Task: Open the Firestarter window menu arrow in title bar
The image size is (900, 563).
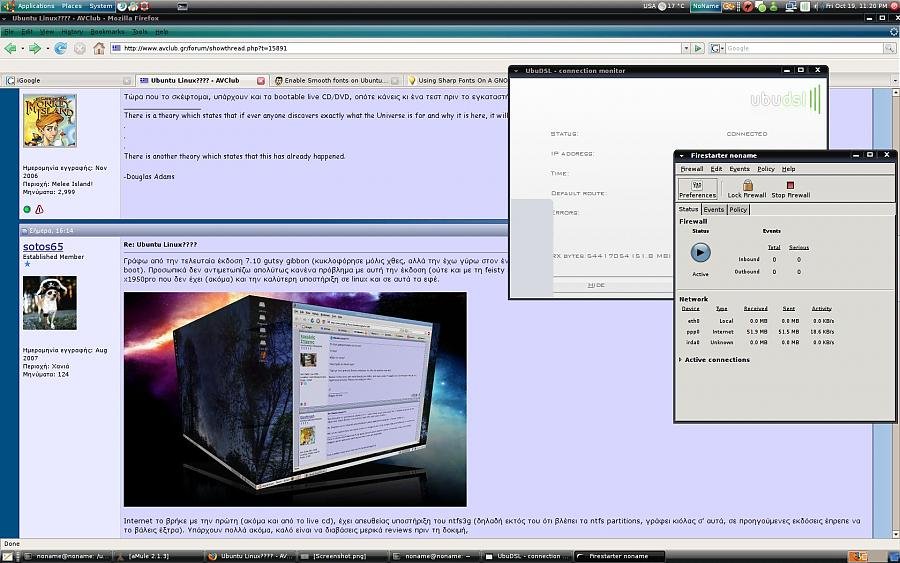Action: [x=681, y=156]
